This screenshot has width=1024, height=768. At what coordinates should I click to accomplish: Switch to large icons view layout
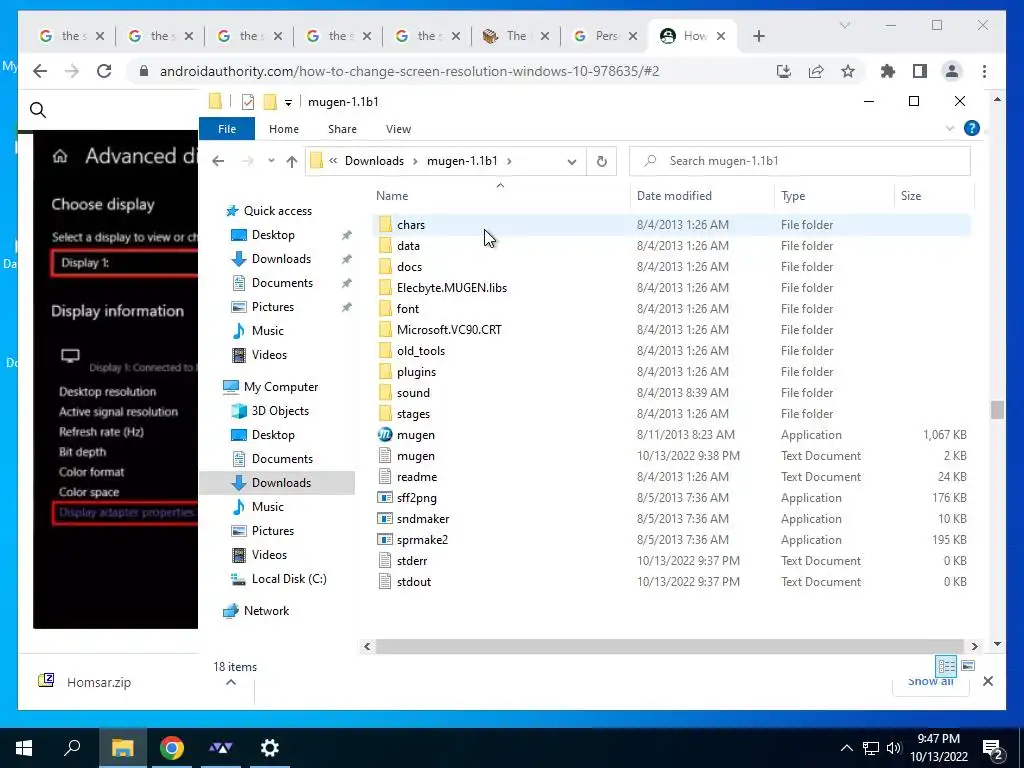968,665
